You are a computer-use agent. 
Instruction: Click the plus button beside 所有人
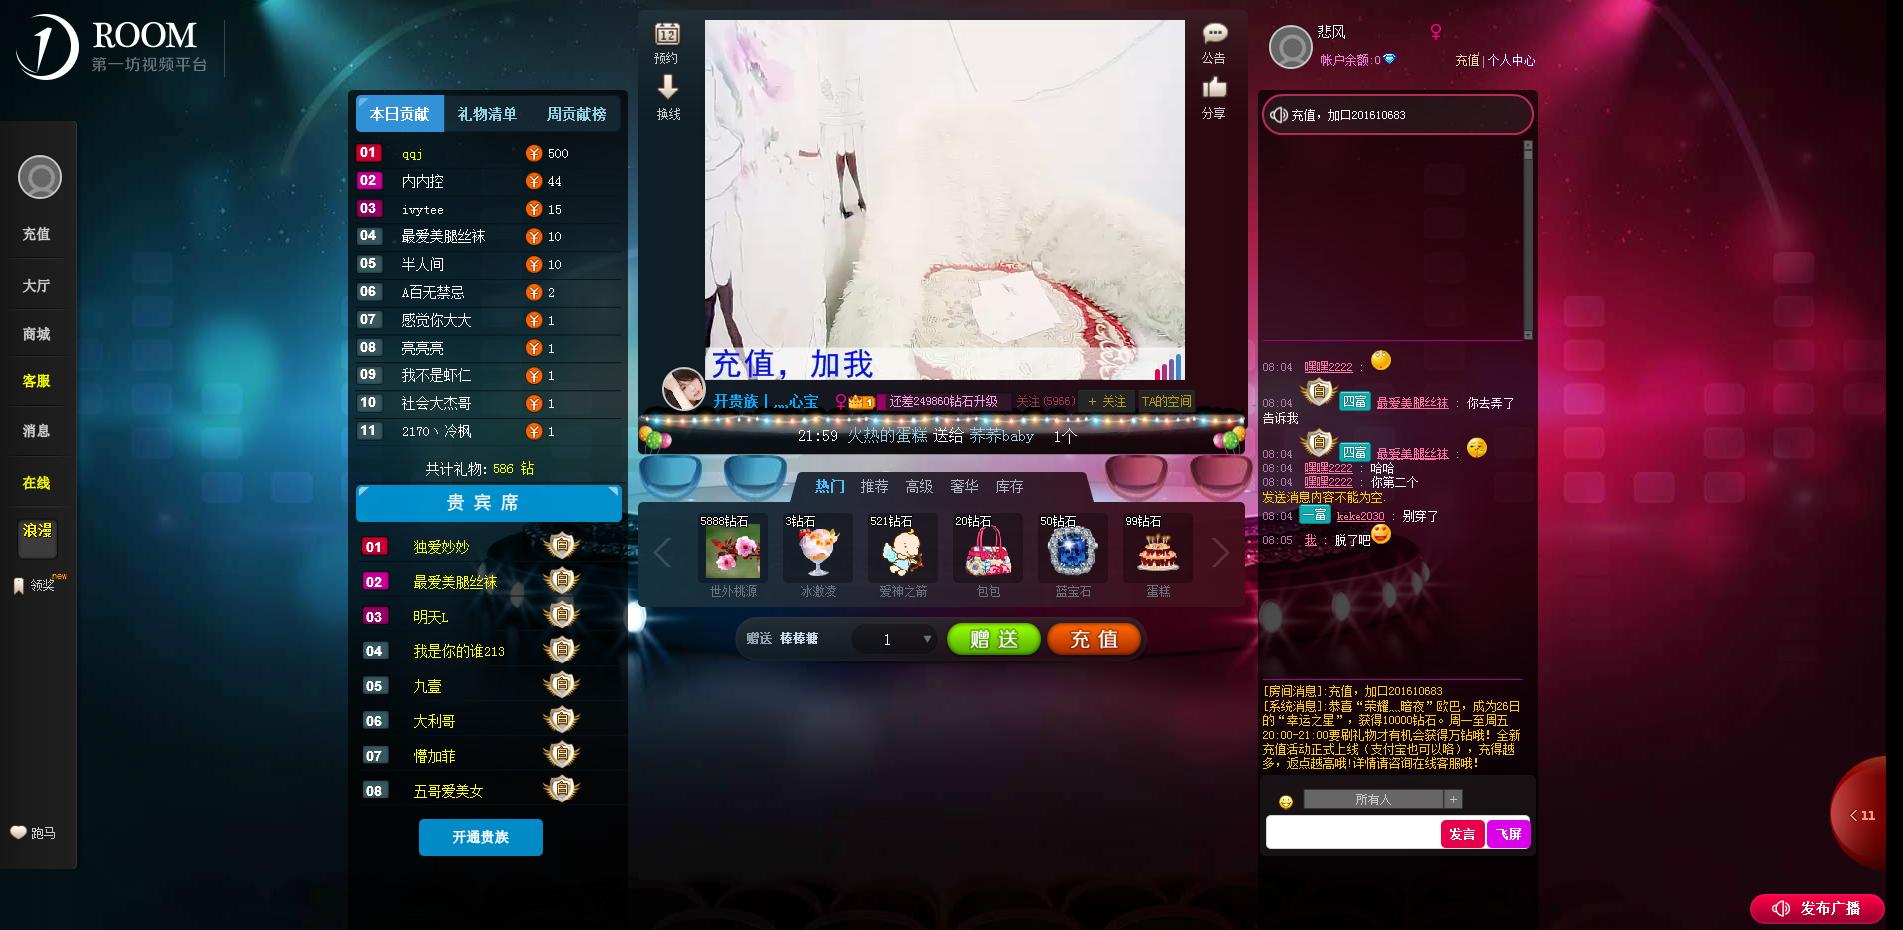(x=1454, y=799)
